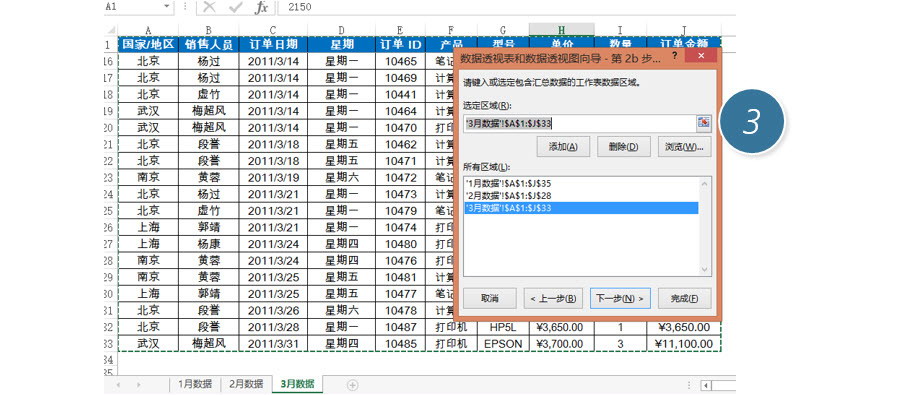Image resolution: width=900 pixels, height=395 pixels.
Task: Proceed with 下一步(N) > button
Action: click(620, 299)
